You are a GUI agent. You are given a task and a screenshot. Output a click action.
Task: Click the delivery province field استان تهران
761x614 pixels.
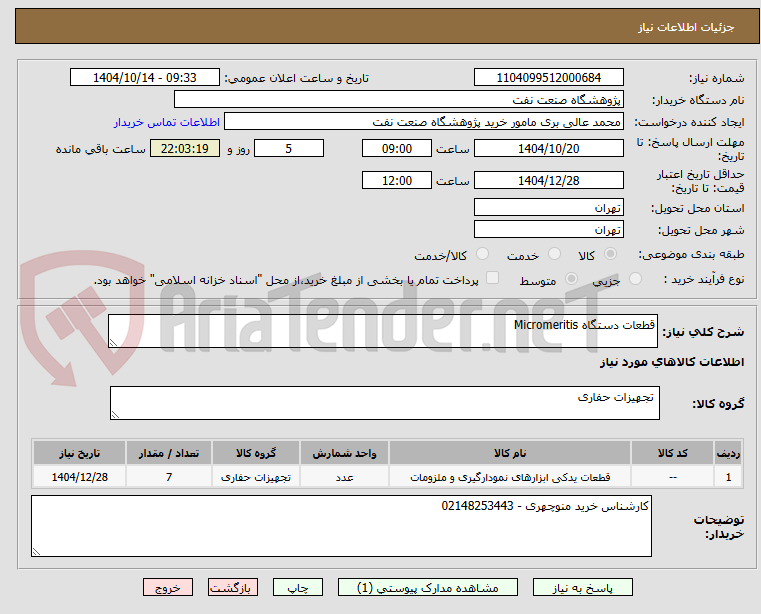click(x=548, y=207)
